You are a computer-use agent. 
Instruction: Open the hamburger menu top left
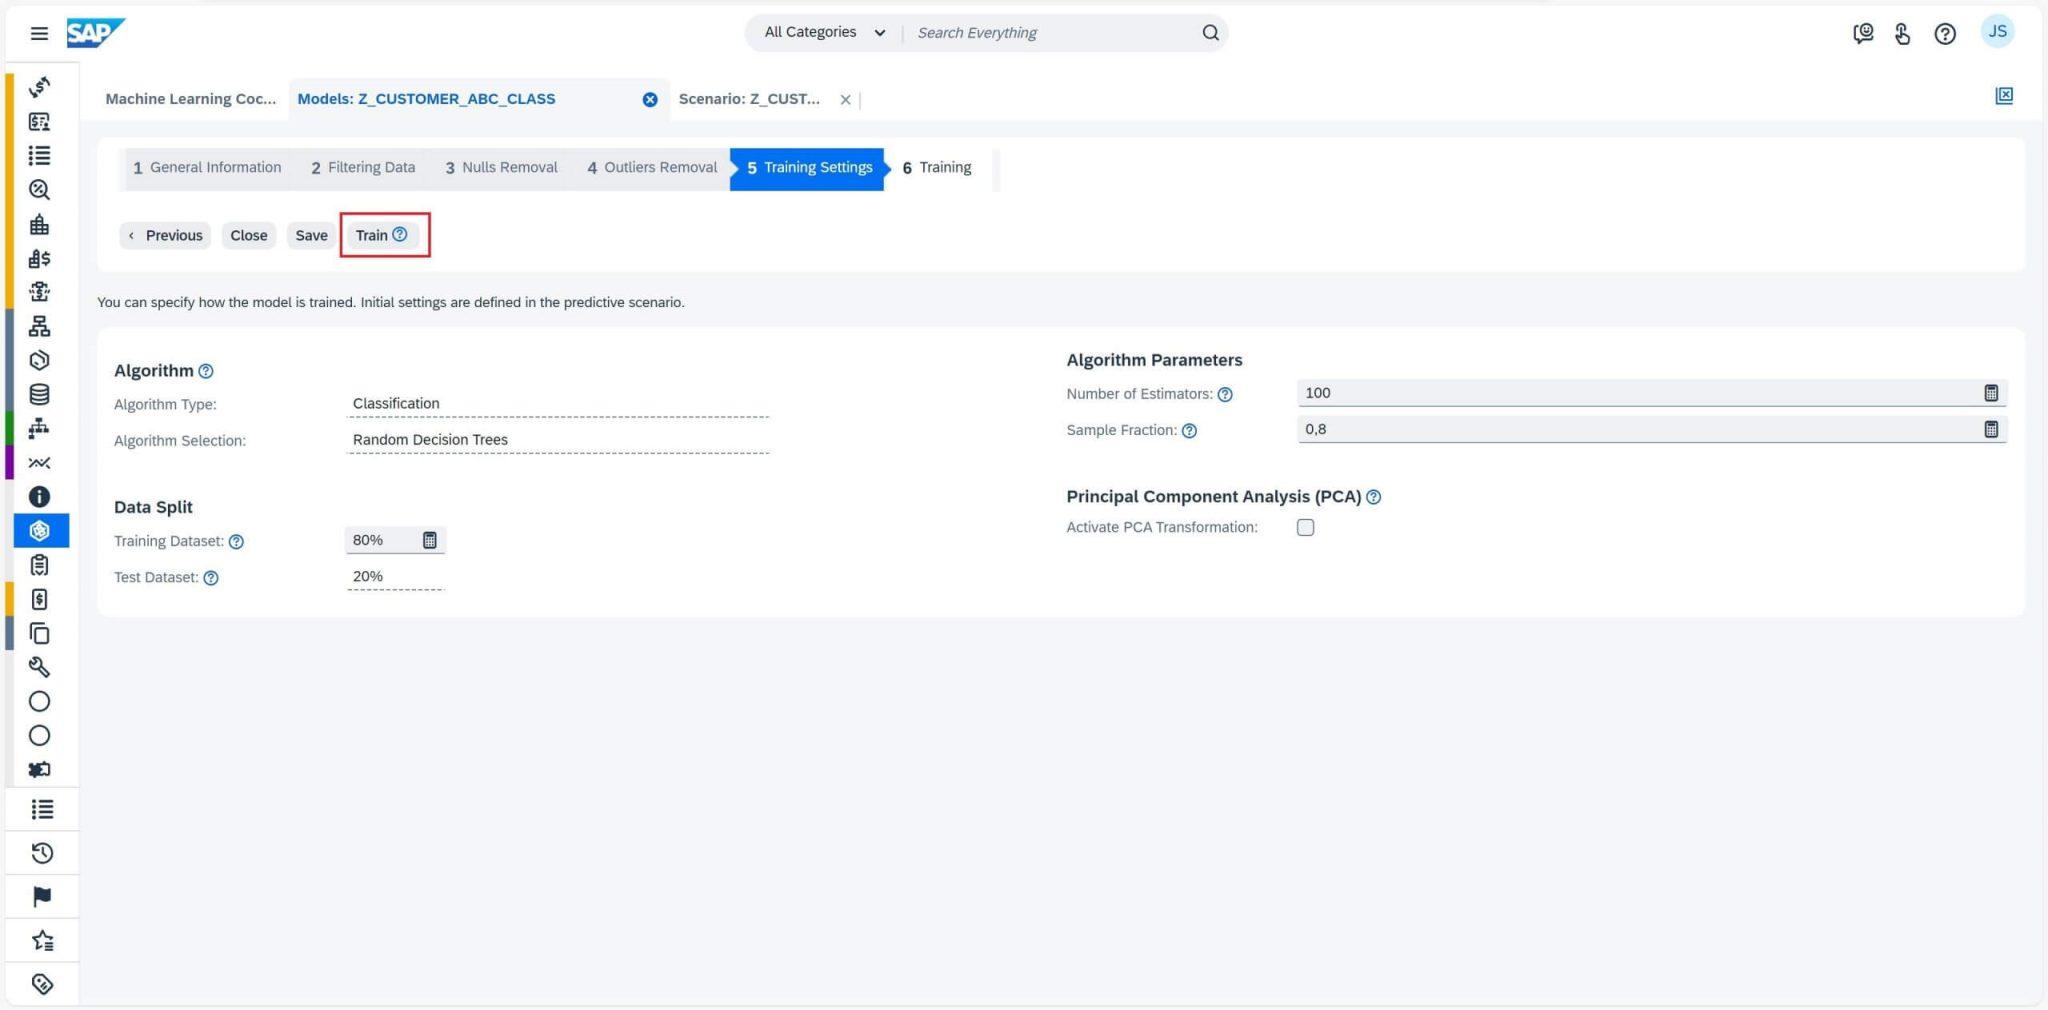(x=40, y=32)
